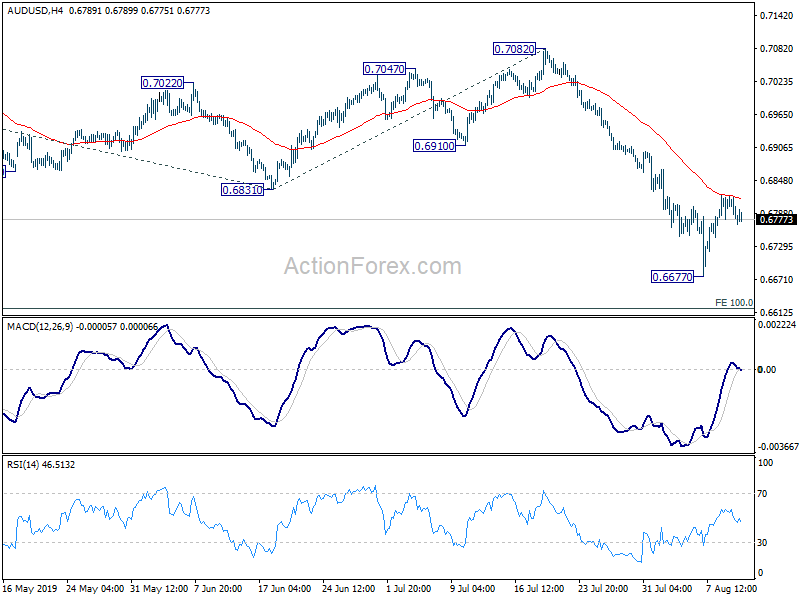Screen dimensions: 800x600
Task: Click the 0.71420 price axis value
Action: pos(777,16)
